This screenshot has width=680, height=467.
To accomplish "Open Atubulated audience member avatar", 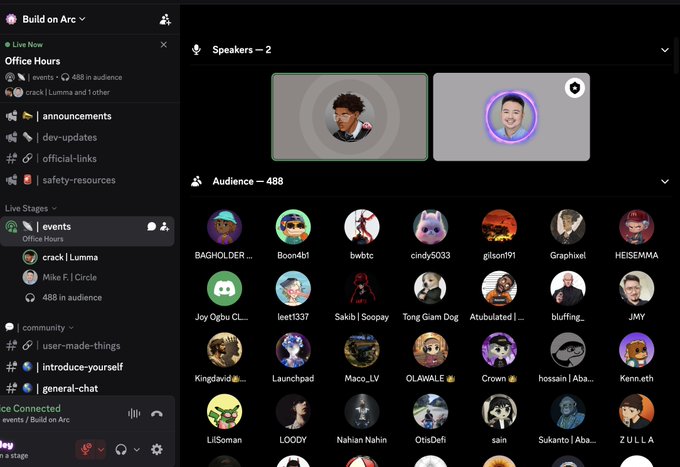I will pos(499,288).
